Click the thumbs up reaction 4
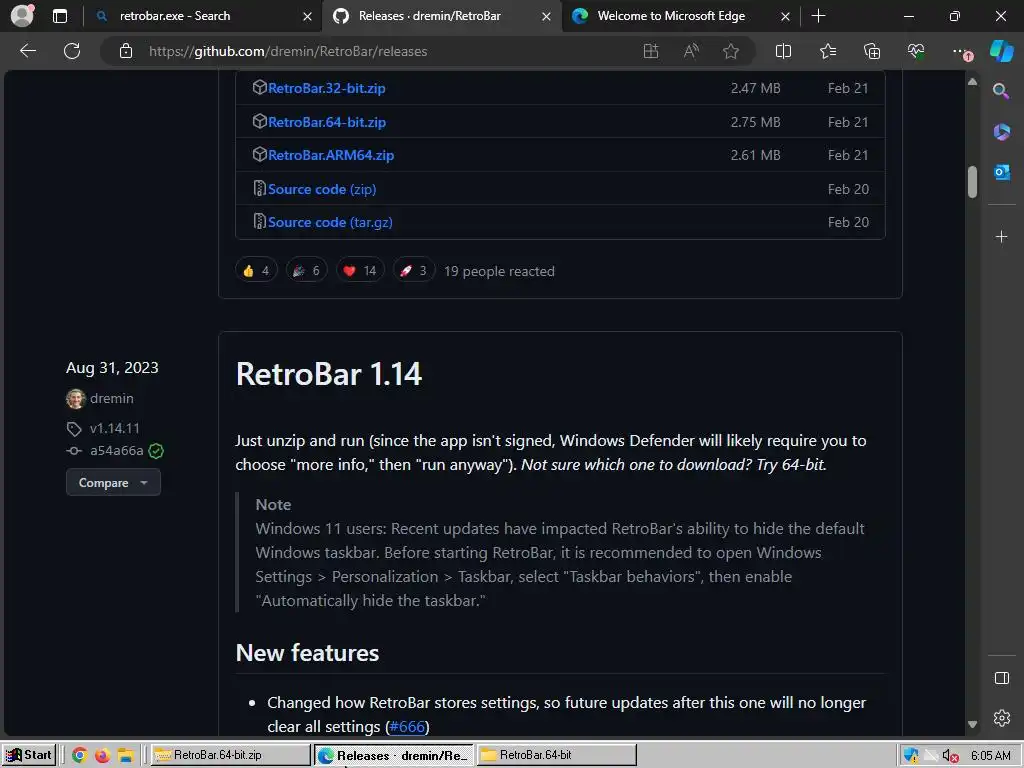Screen dimensions: 1024x768 [256, 271]
